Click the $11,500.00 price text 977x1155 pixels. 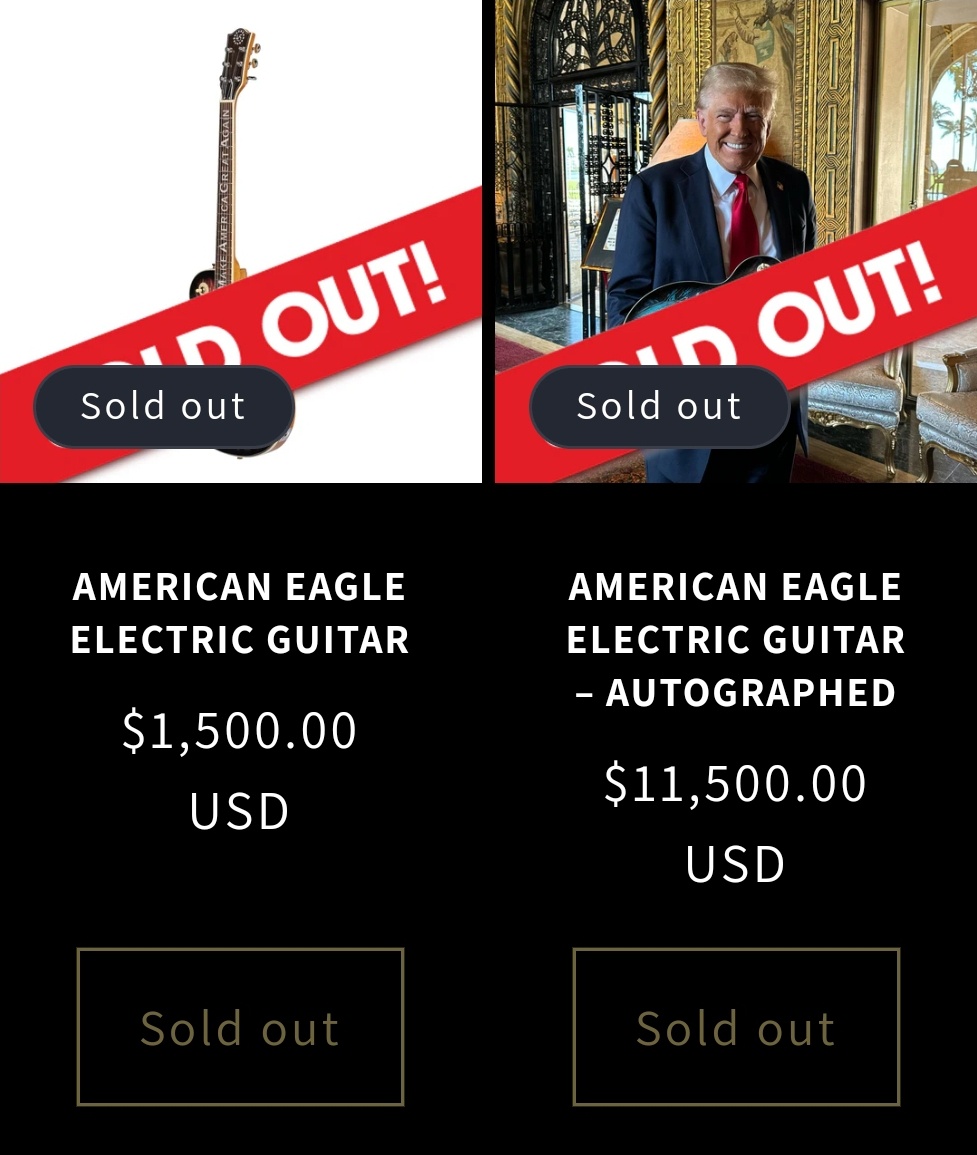[x=735, y=783]
